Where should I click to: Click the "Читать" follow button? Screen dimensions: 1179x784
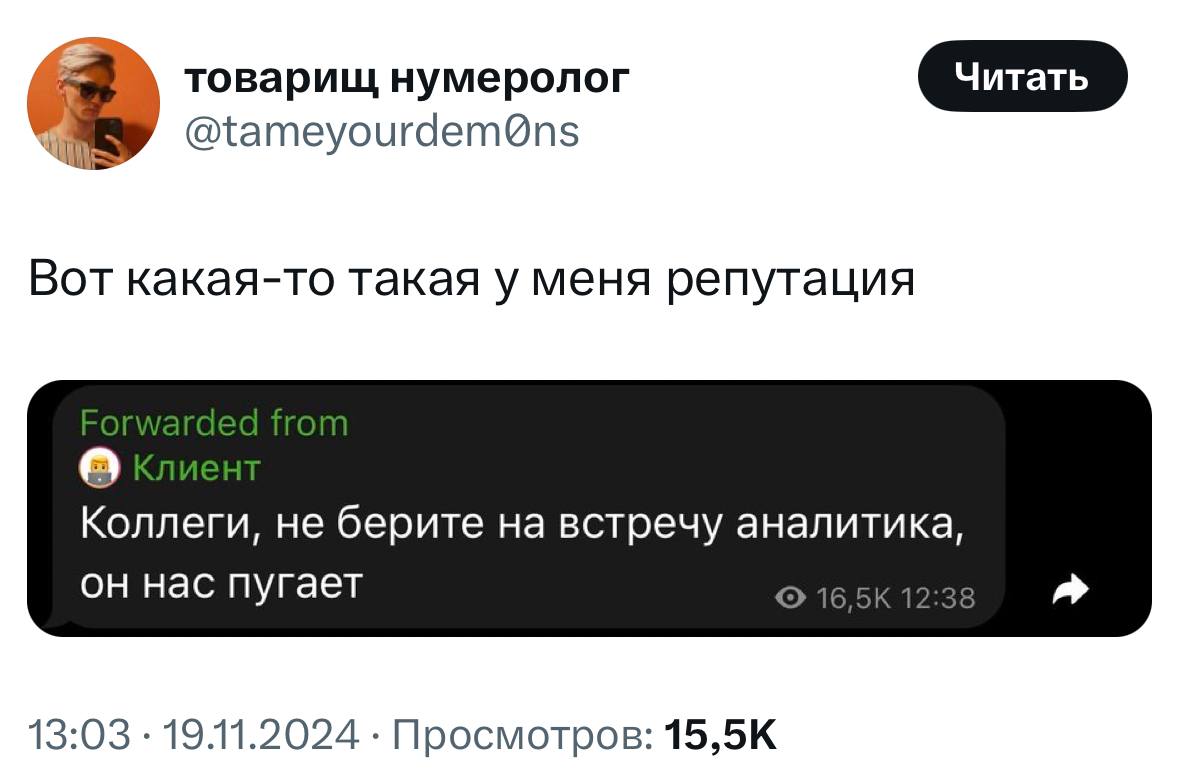pos(1022,75)
